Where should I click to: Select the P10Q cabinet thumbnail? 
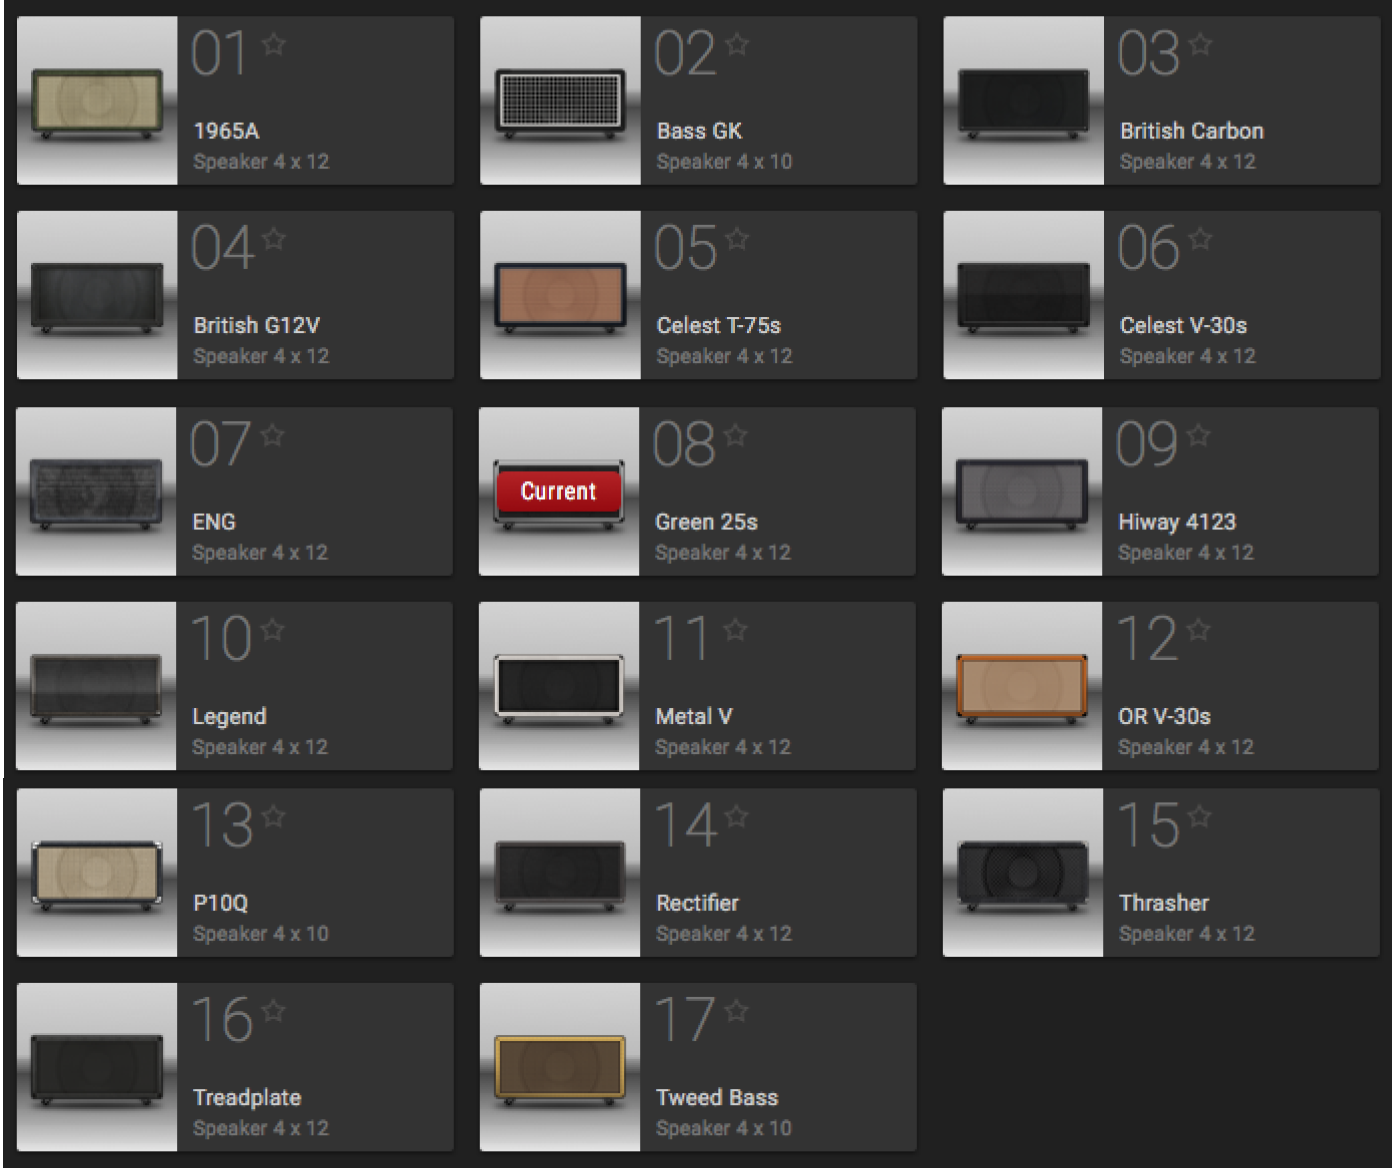click(97, 873)
